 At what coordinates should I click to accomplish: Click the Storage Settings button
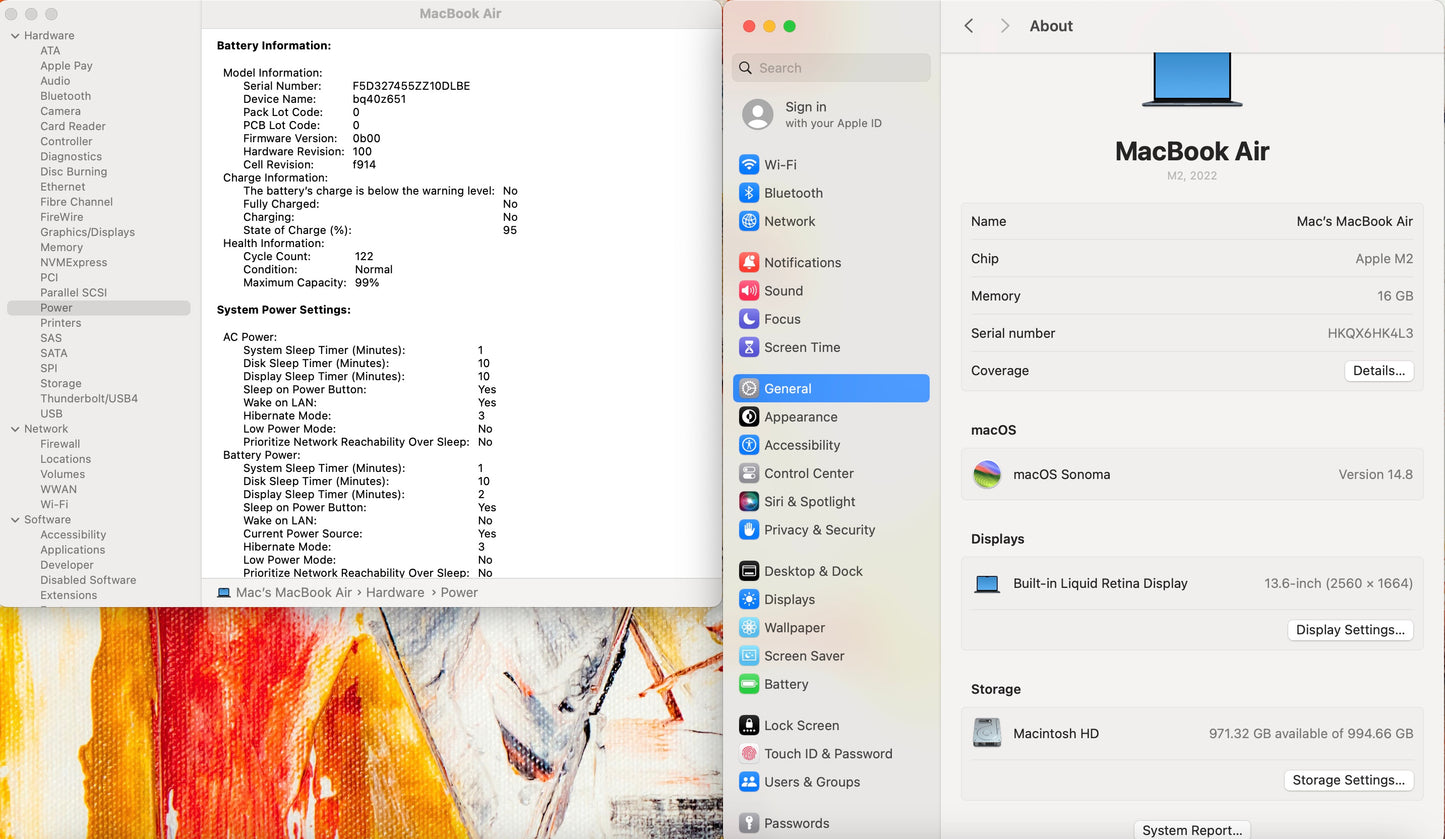pyautogui.click(x=1348, y=780)
